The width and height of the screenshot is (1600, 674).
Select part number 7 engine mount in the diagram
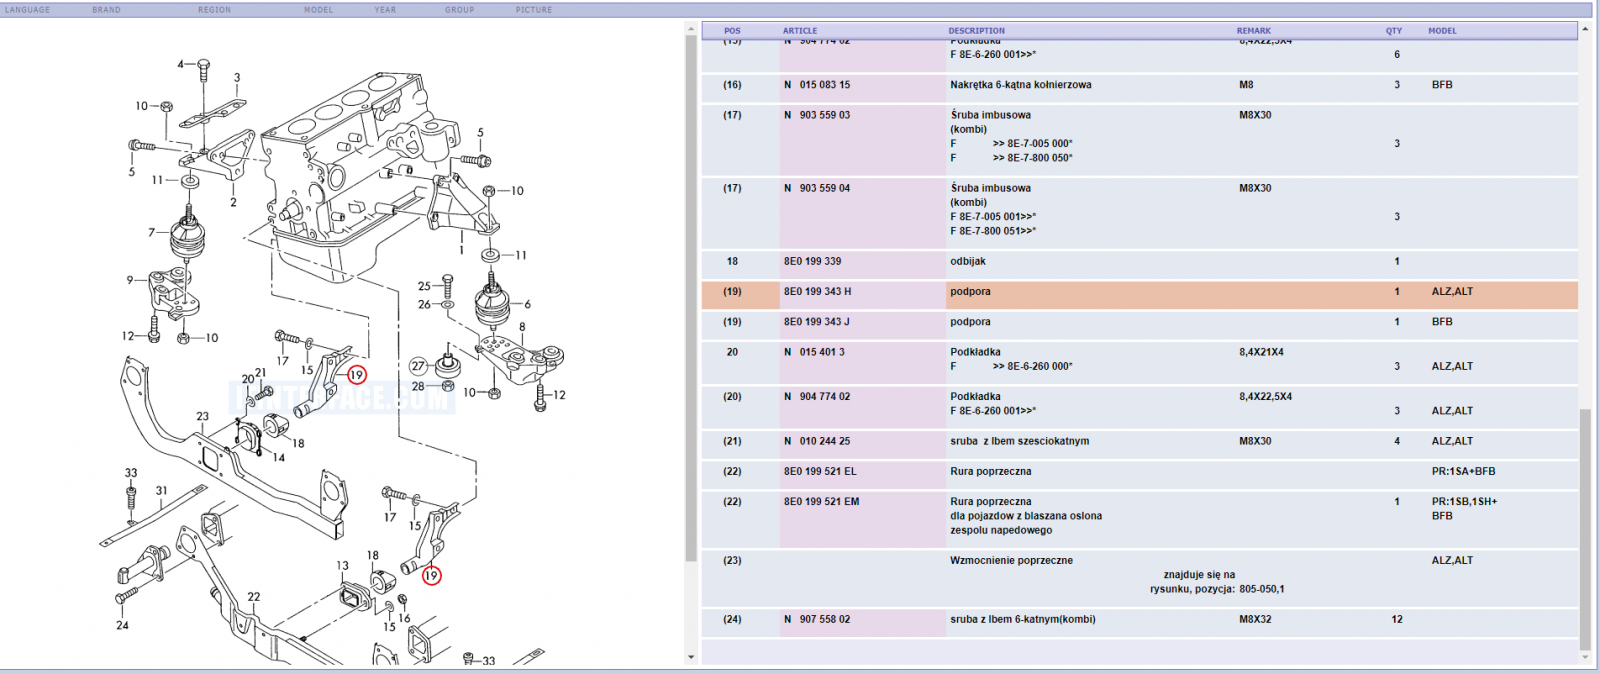(x=152, y=232)
